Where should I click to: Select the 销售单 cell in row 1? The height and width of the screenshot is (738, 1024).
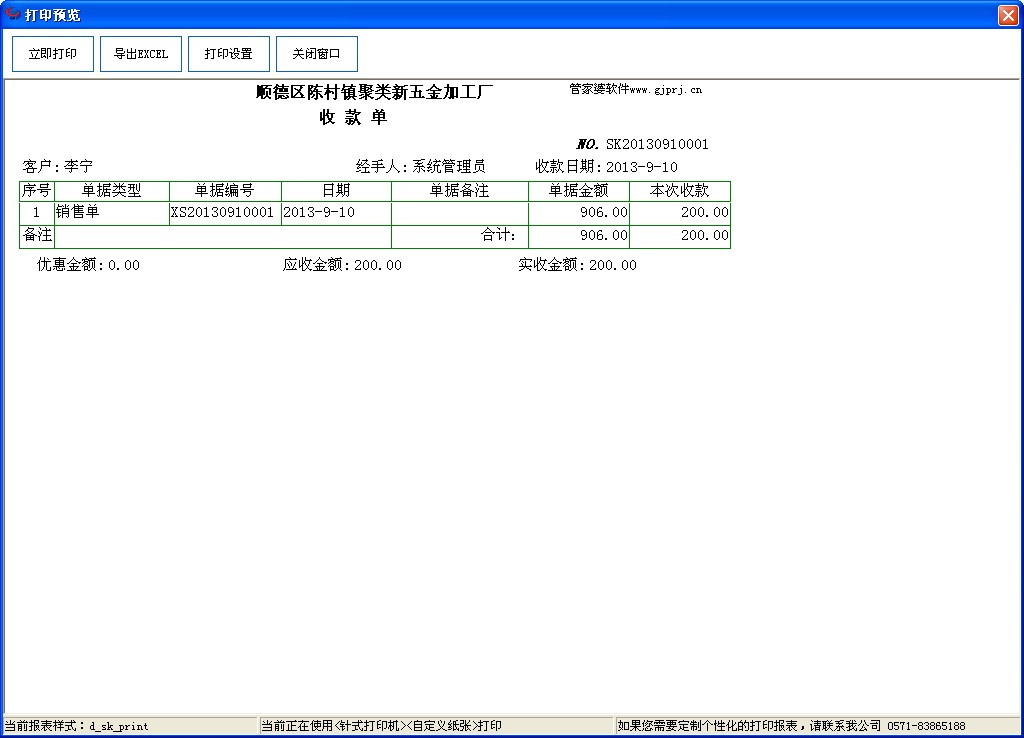tap(112, 212)
